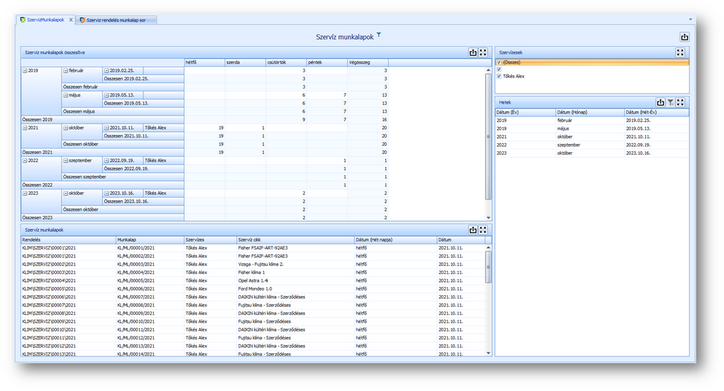Select munkalap KL/ML/00001/2021 cell
Image resolution: width=724 pixels, height=391 pixels.
(x=150, y=248)
